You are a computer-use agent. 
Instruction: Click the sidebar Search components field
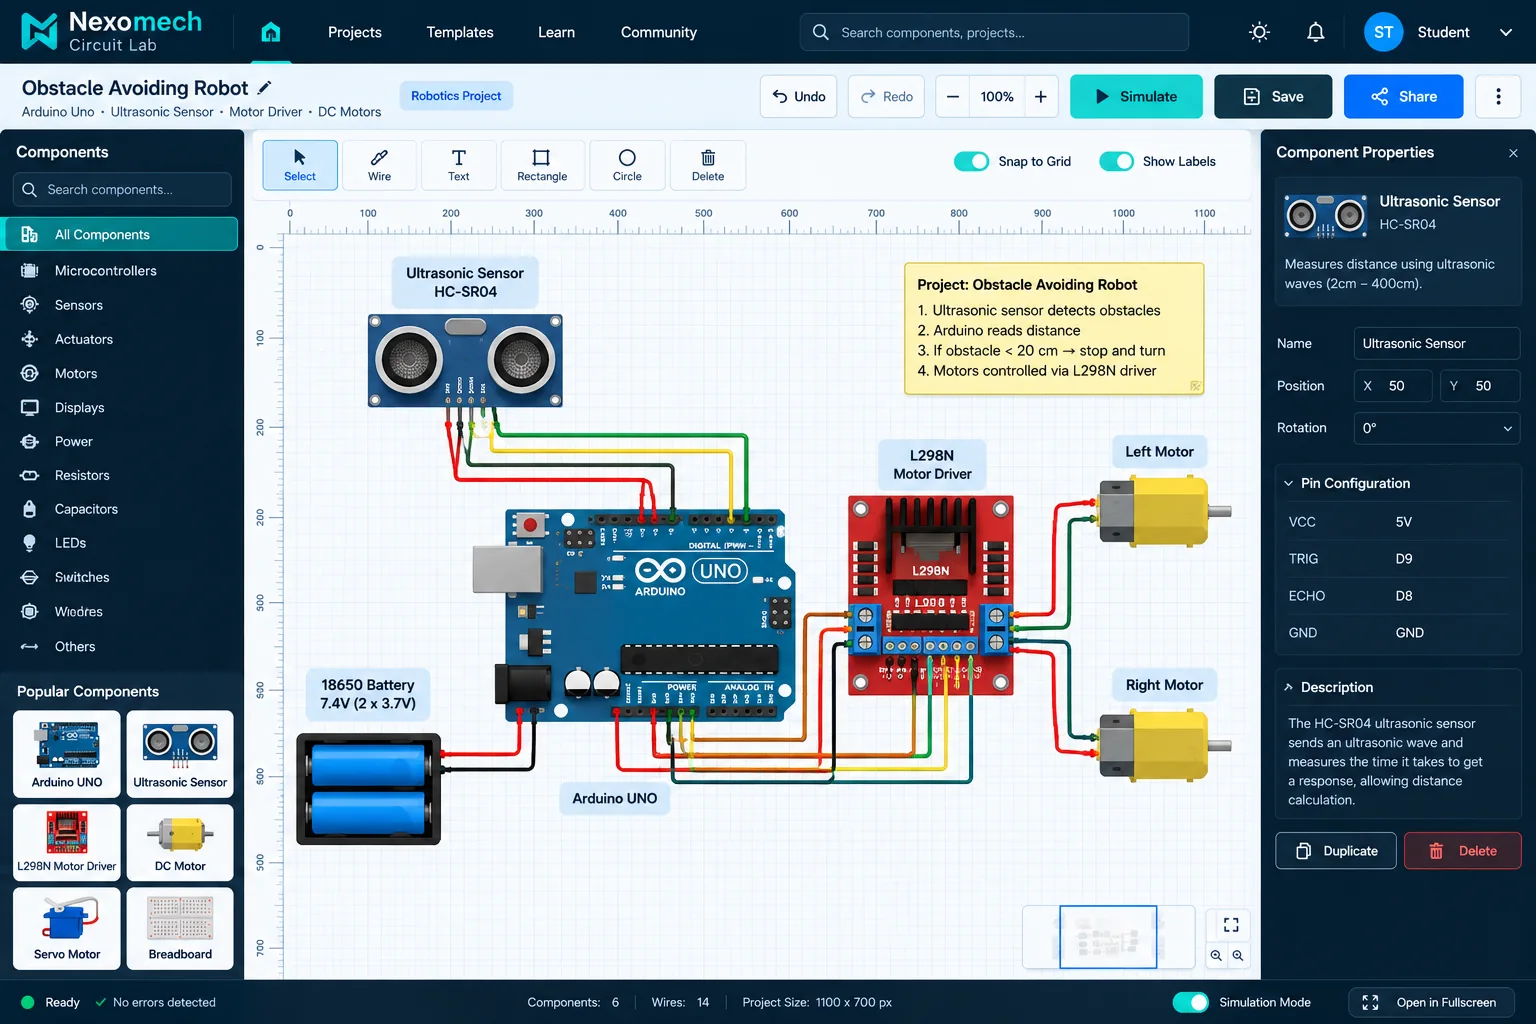122,189
